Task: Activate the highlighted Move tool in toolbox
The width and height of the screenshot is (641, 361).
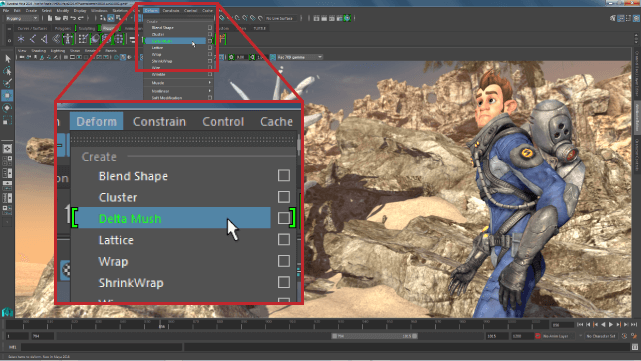Action: 7,96
